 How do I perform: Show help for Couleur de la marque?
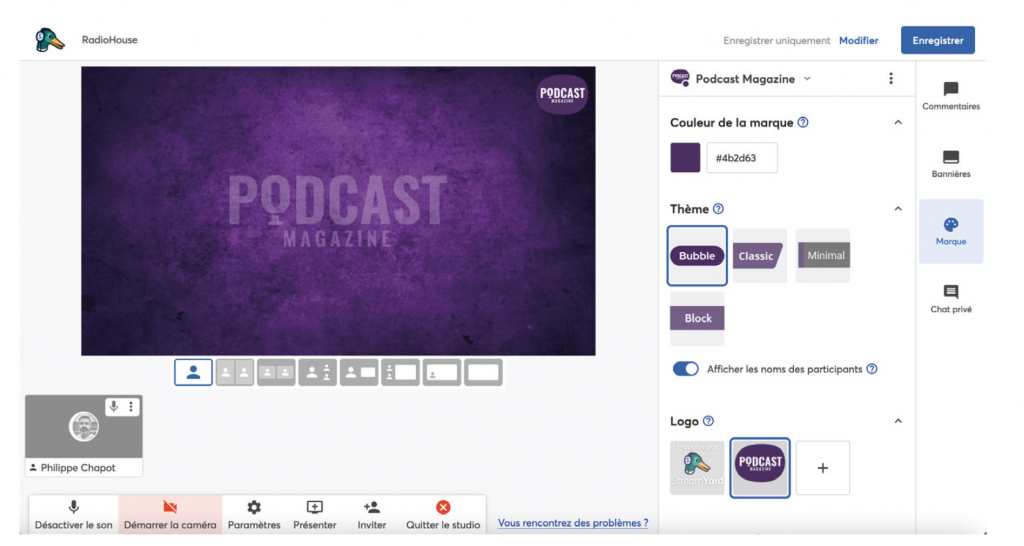tap(803, 122)
